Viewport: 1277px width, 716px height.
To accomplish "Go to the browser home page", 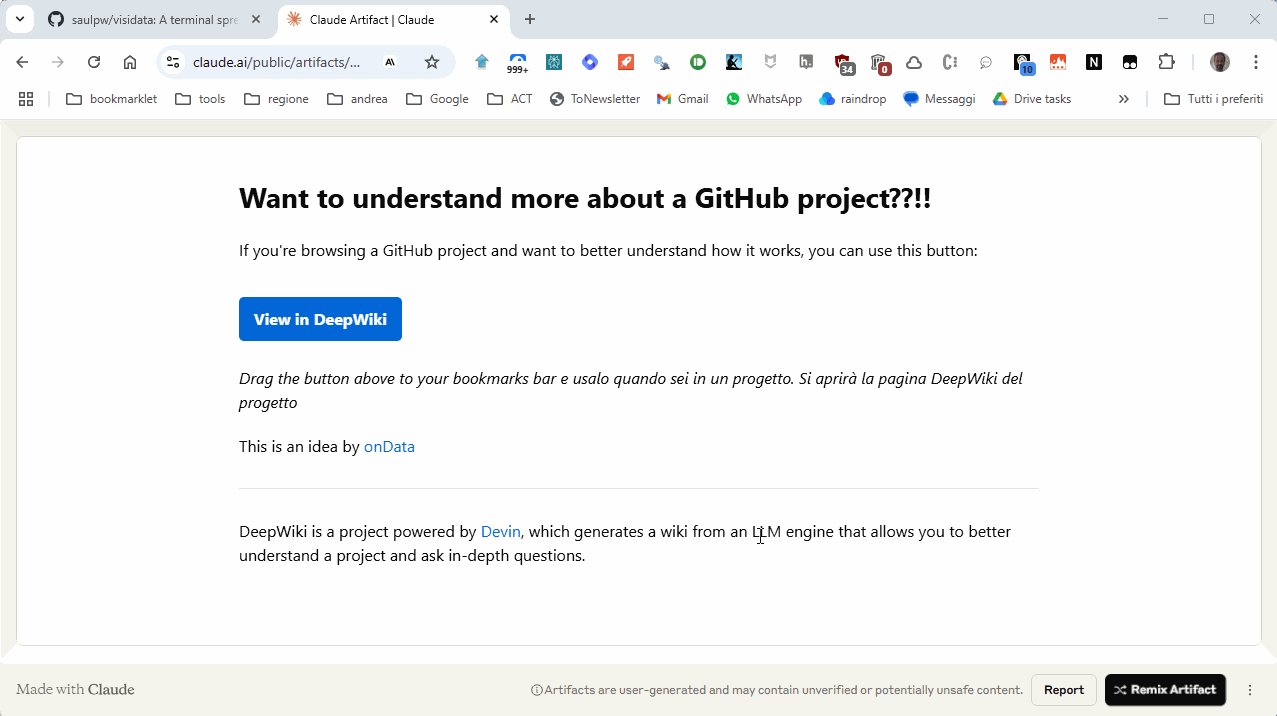I will point(130,62).
